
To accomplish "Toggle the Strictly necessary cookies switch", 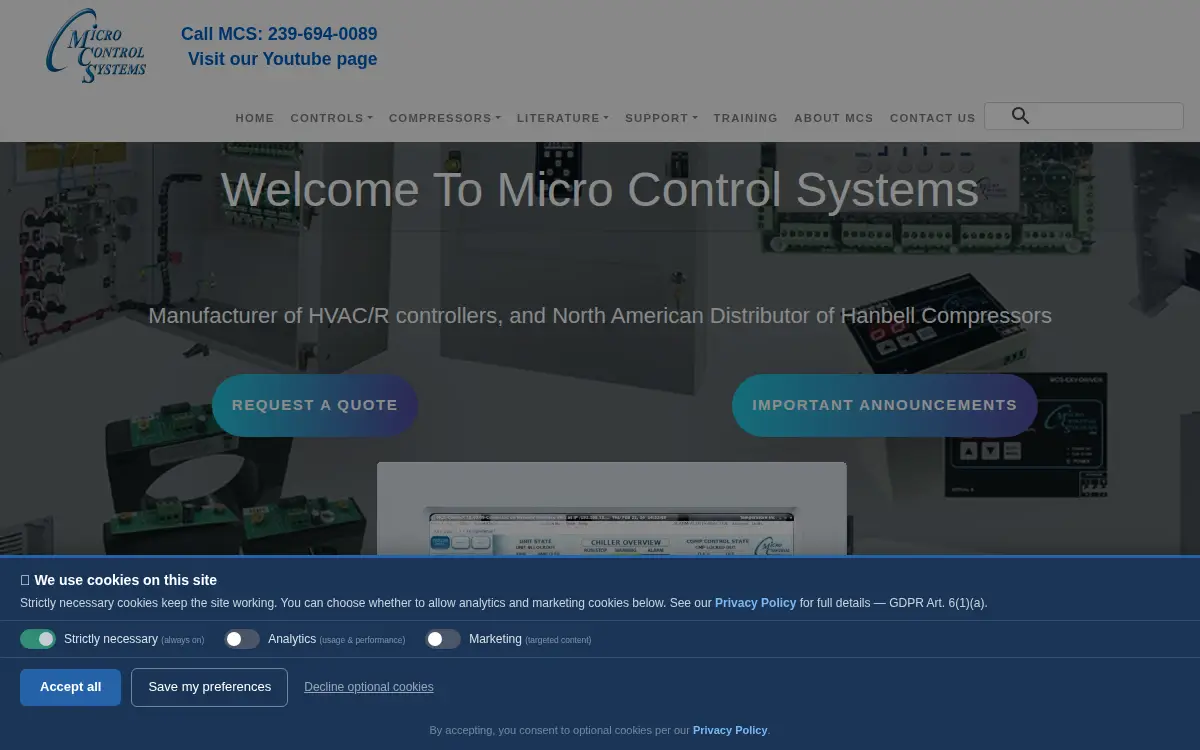I will pyautogui.click(x=38, y=639).
